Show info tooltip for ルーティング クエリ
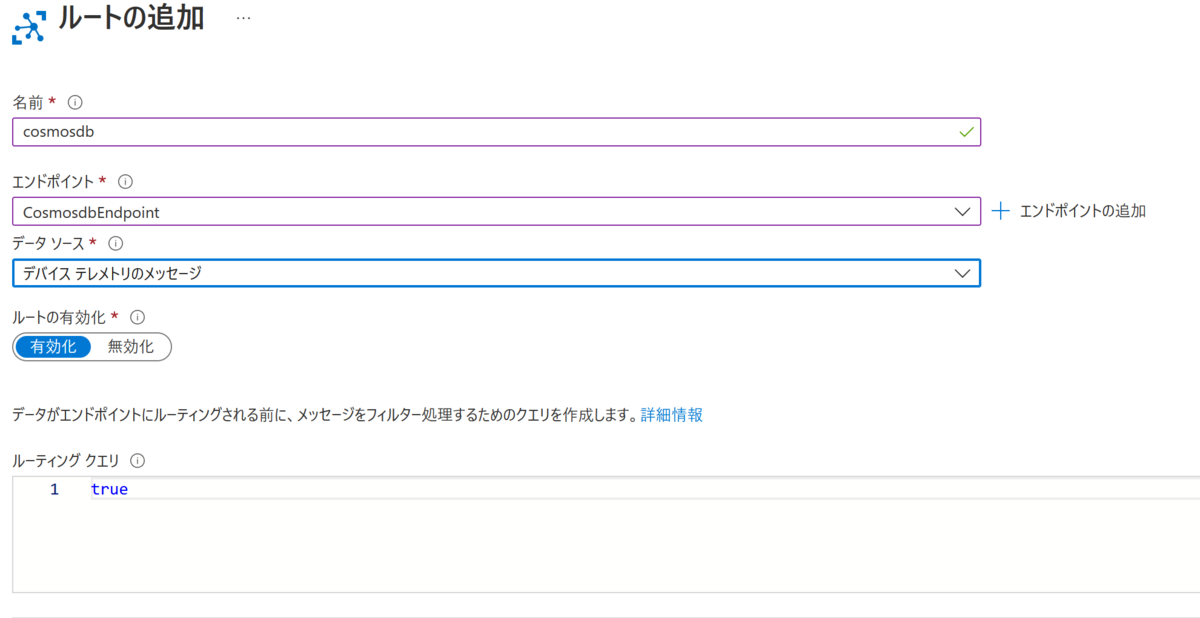Image resolution: width=1200 pixels, height=618 pixels. pos(137,461)
